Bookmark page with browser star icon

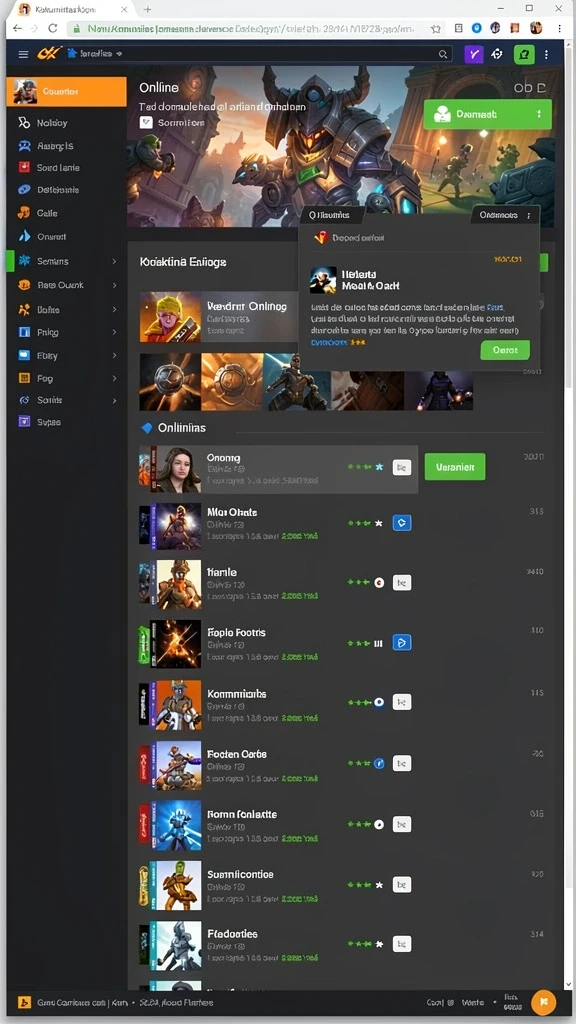(x=436, y=29)
